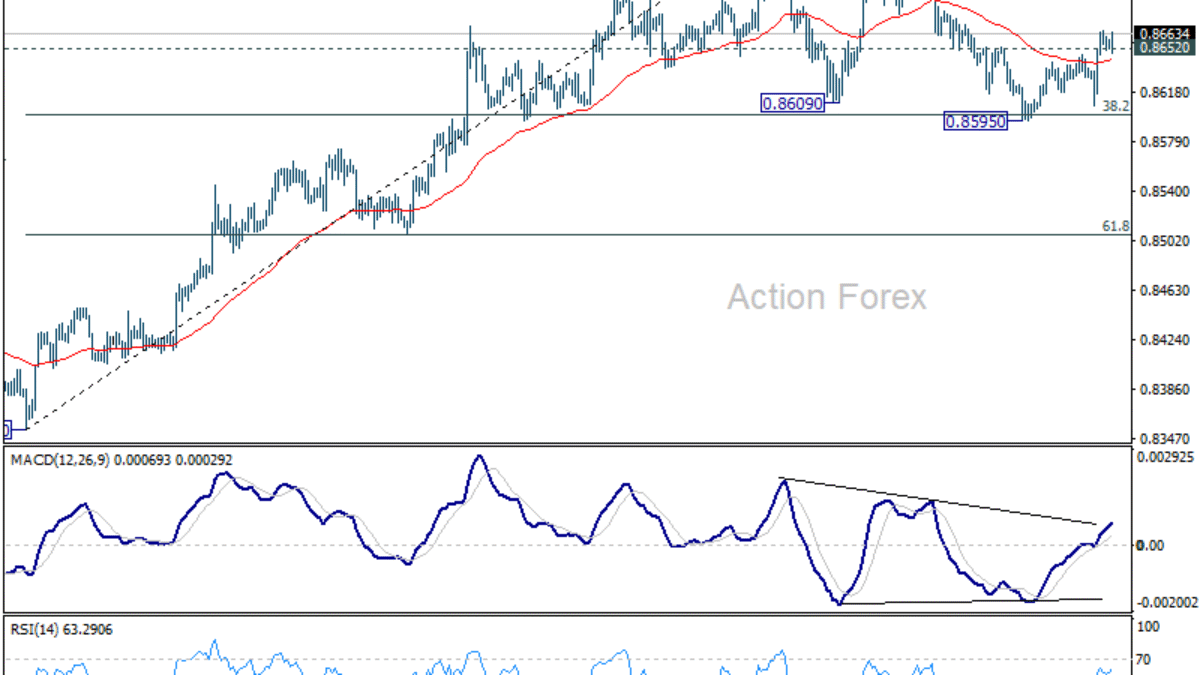This screenshot has height=675, width=1200.
Task: Click the partial label box at bottom-left of price chart
Action: [5, 430]
